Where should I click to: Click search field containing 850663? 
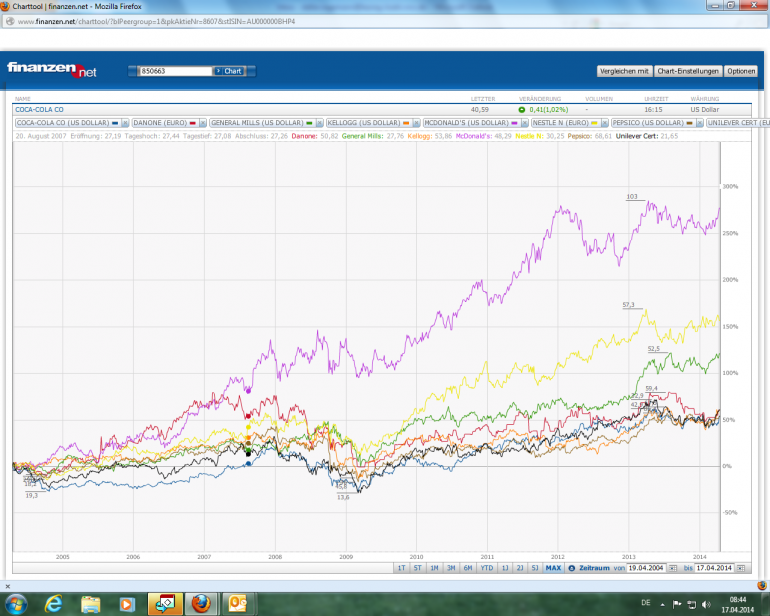click(175, 71)
